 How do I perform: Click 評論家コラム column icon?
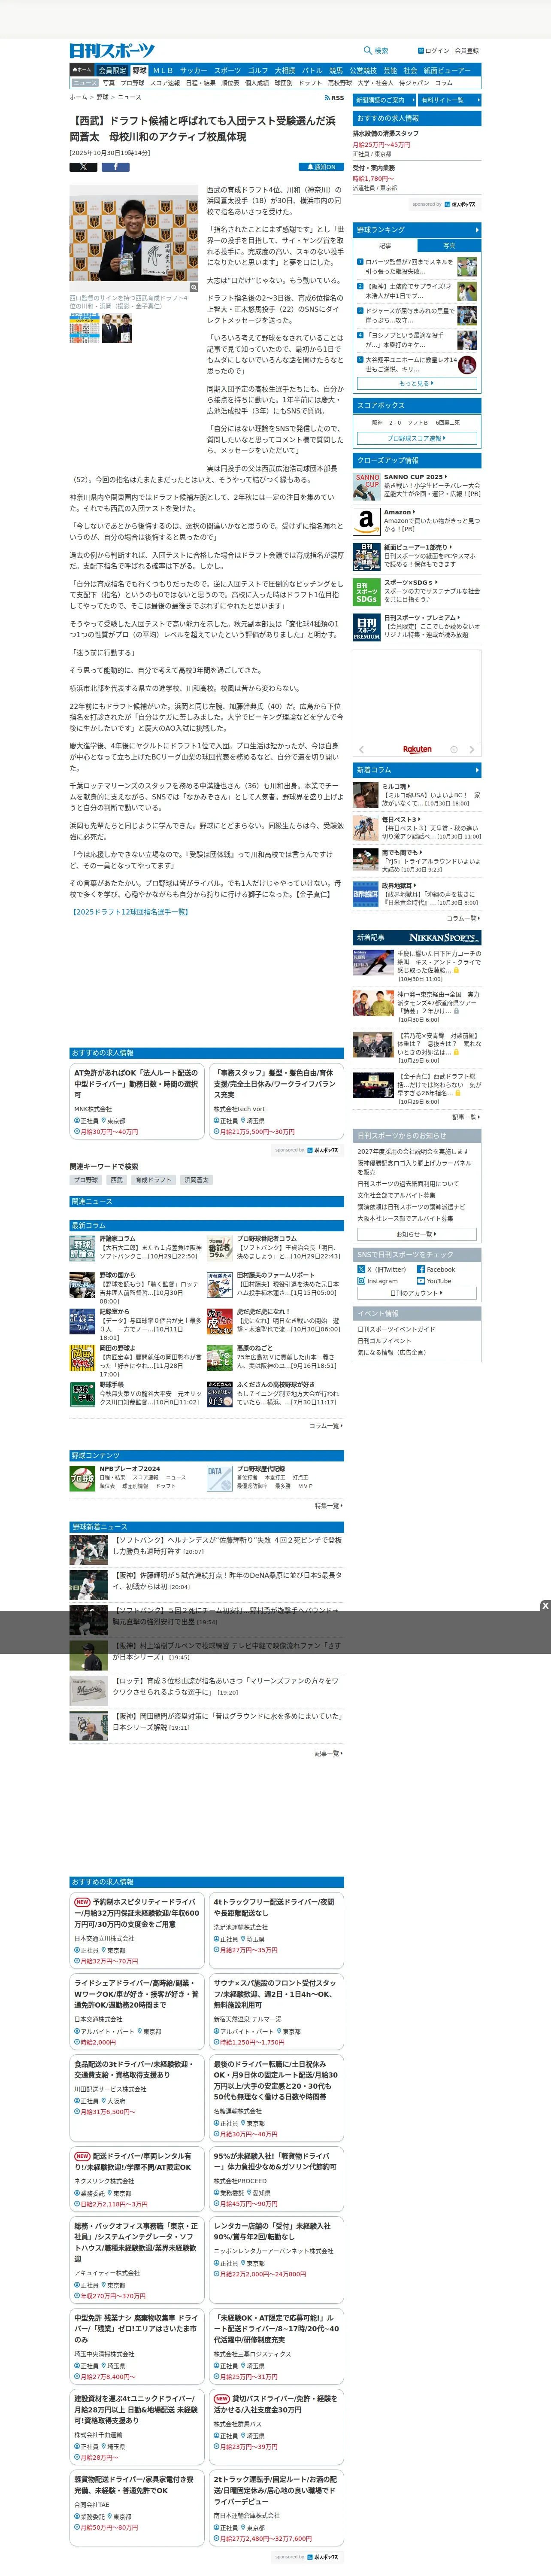[82, 1248]
